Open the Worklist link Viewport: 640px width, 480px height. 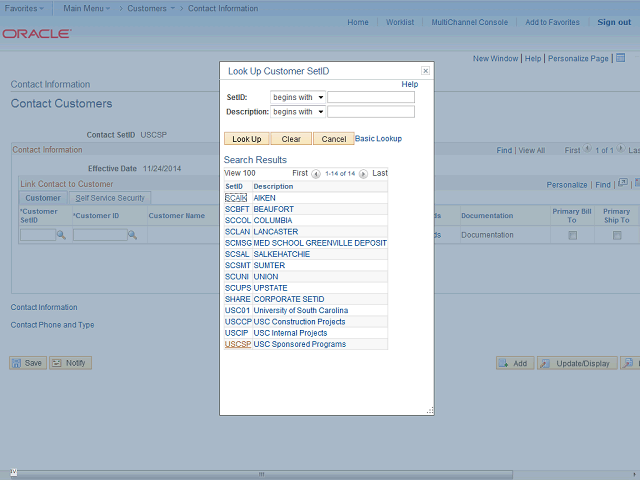point(400,22)
